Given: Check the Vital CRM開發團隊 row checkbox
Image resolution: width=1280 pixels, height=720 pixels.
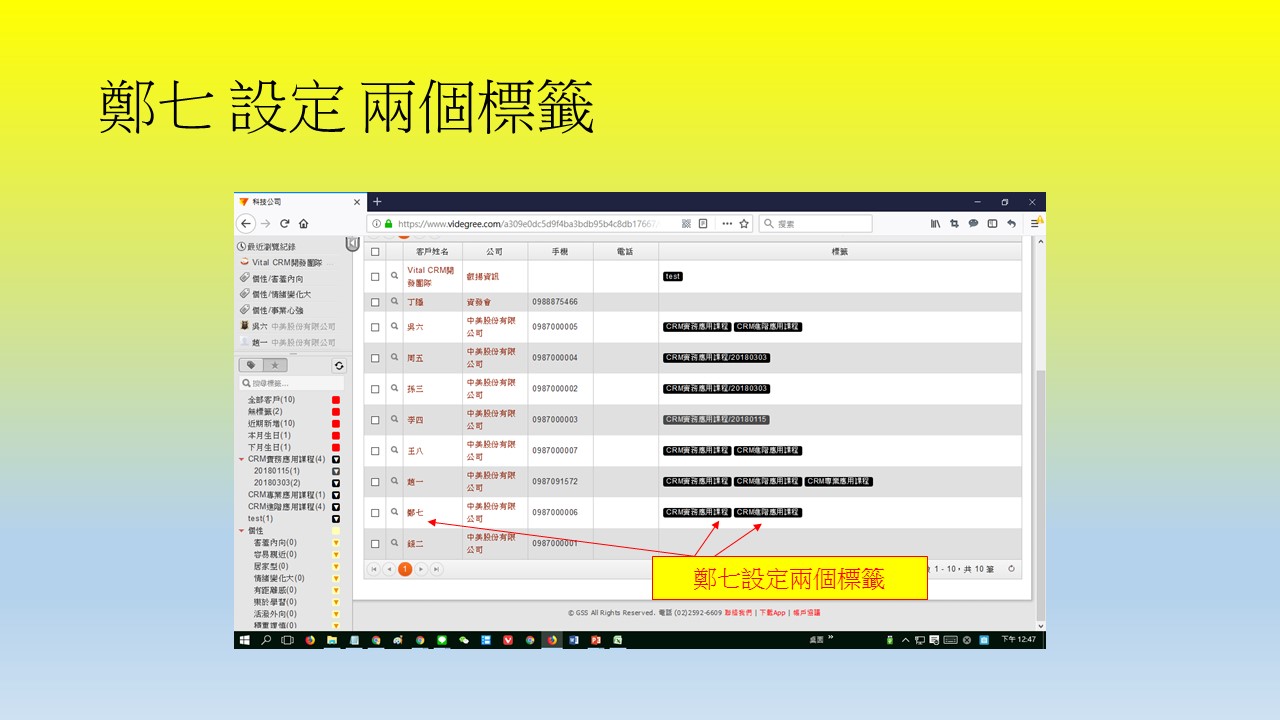Looking at the screenshot, I should point(375,277).
